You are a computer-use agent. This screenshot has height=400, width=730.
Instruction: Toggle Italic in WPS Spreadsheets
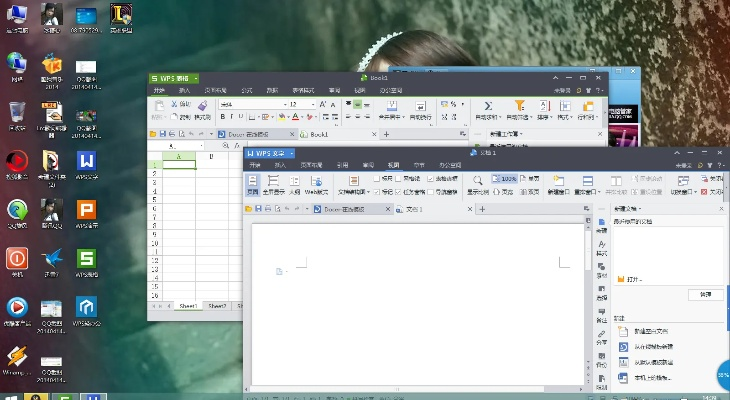pos(232,116)
